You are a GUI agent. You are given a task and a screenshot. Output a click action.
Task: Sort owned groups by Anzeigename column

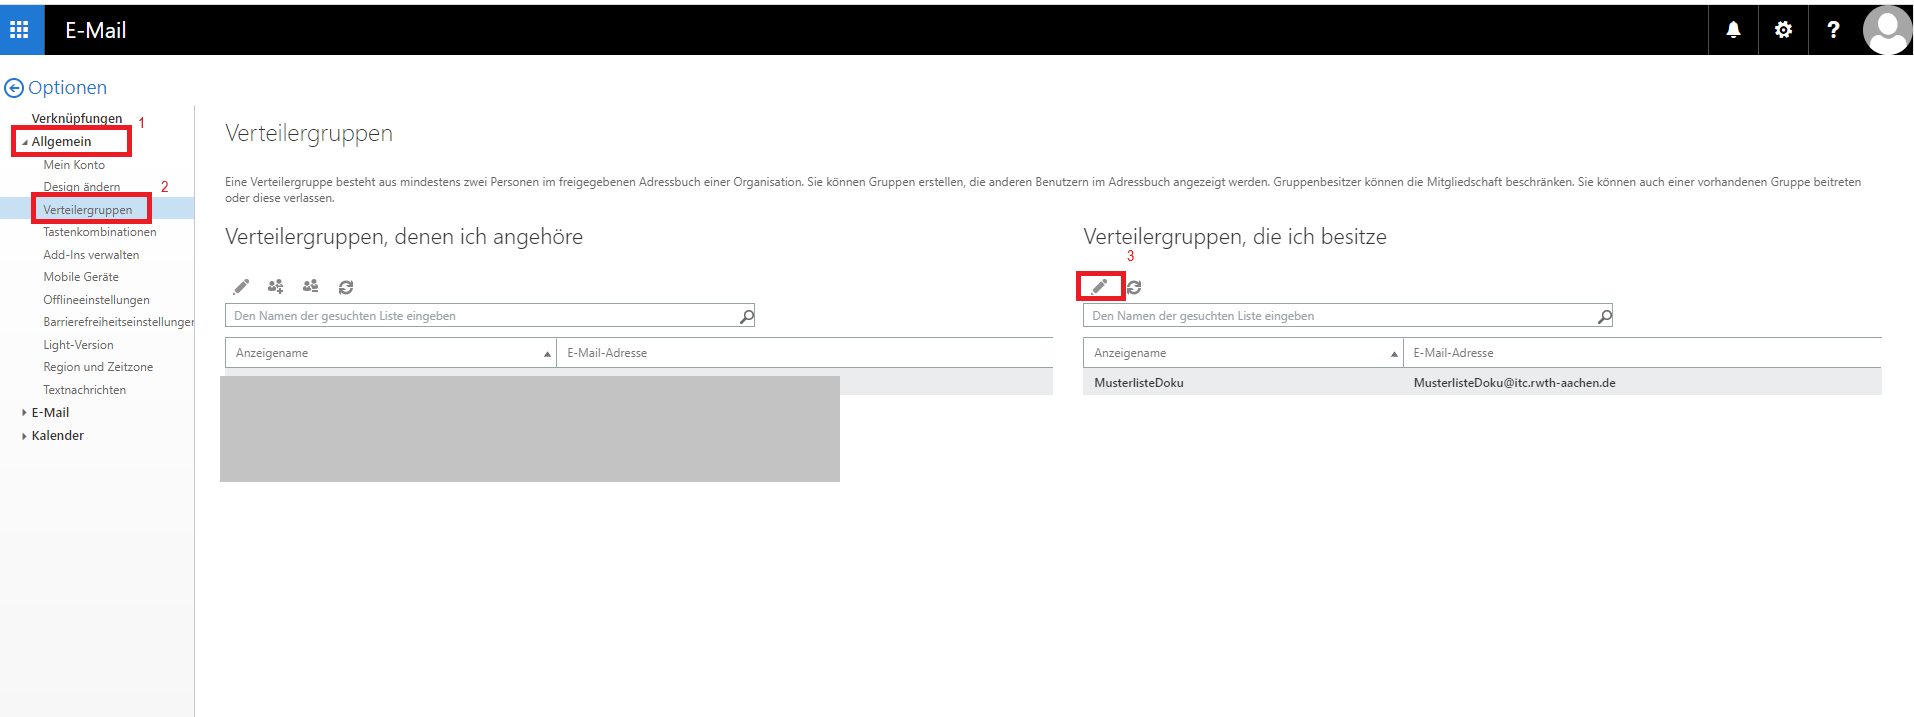point(1241,353)
